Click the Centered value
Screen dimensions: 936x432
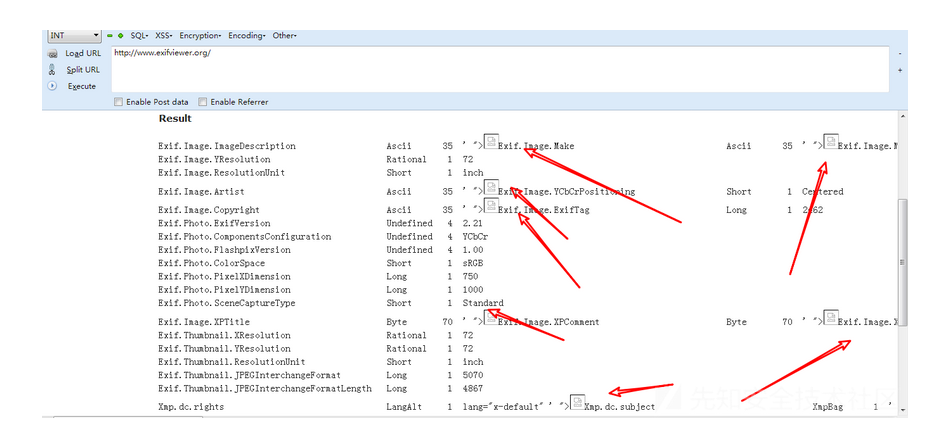(x=823, y=192)
